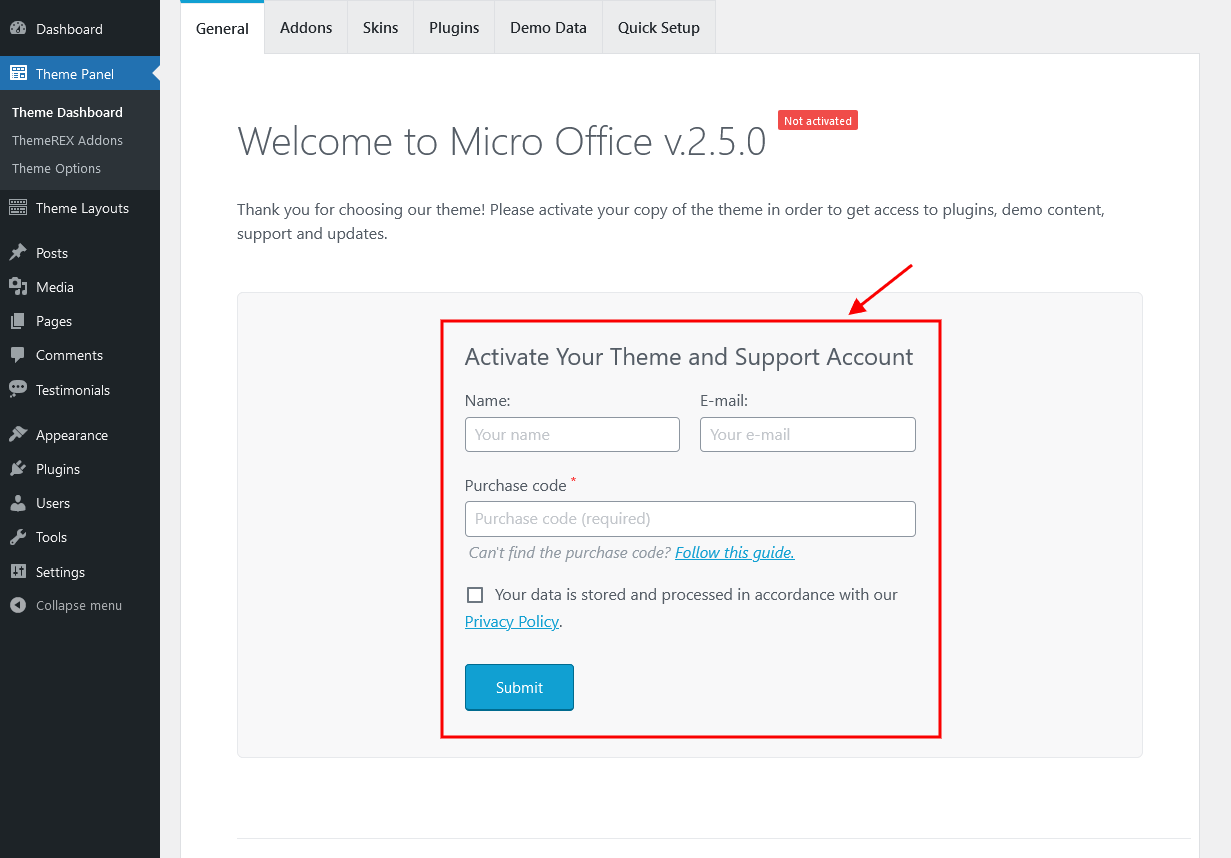Open the 'Follow this guide' link
Image resolution: width=1231 pixels, height=858 pixels.
click(735, 552)
